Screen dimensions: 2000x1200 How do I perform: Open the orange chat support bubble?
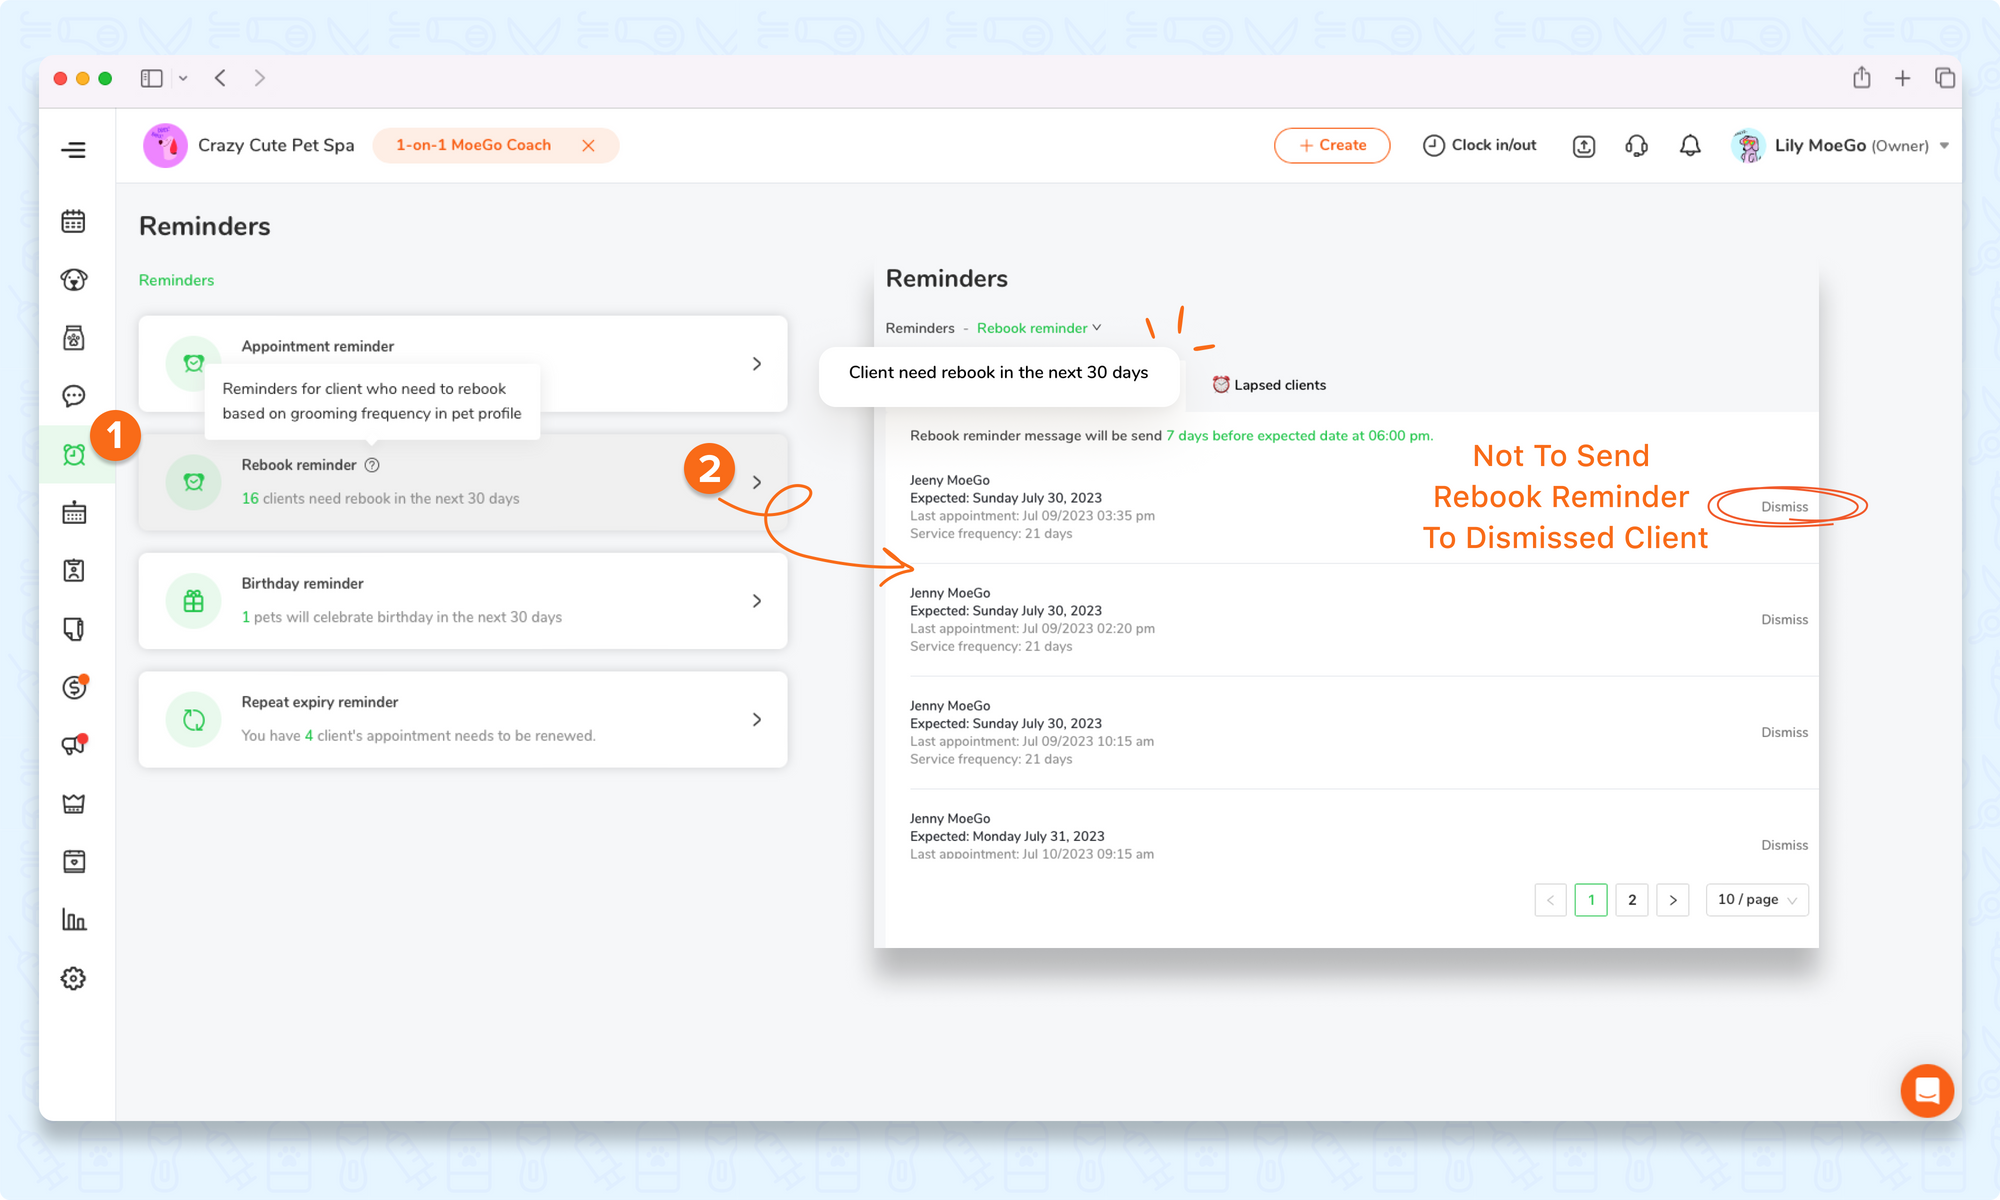1927,1090
